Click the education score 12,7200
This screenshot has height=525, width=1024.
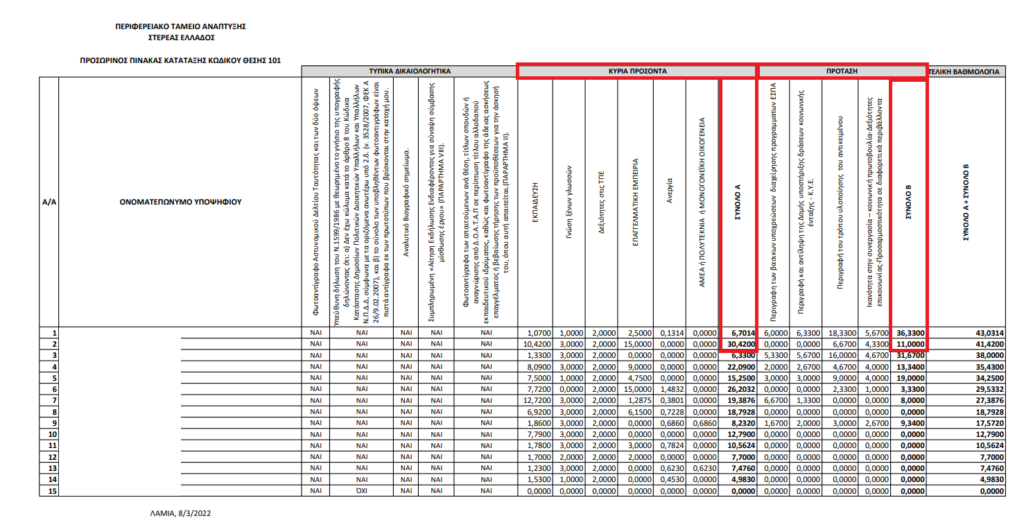pos(537,401)
